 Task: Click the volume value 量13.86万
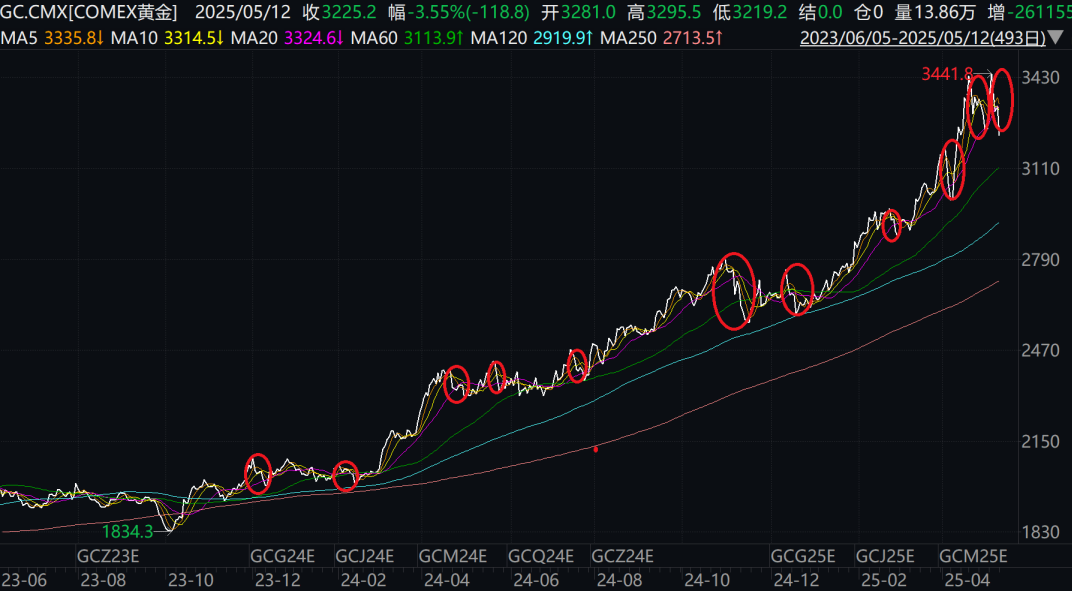pyautogui.click(x=935, y=12)
